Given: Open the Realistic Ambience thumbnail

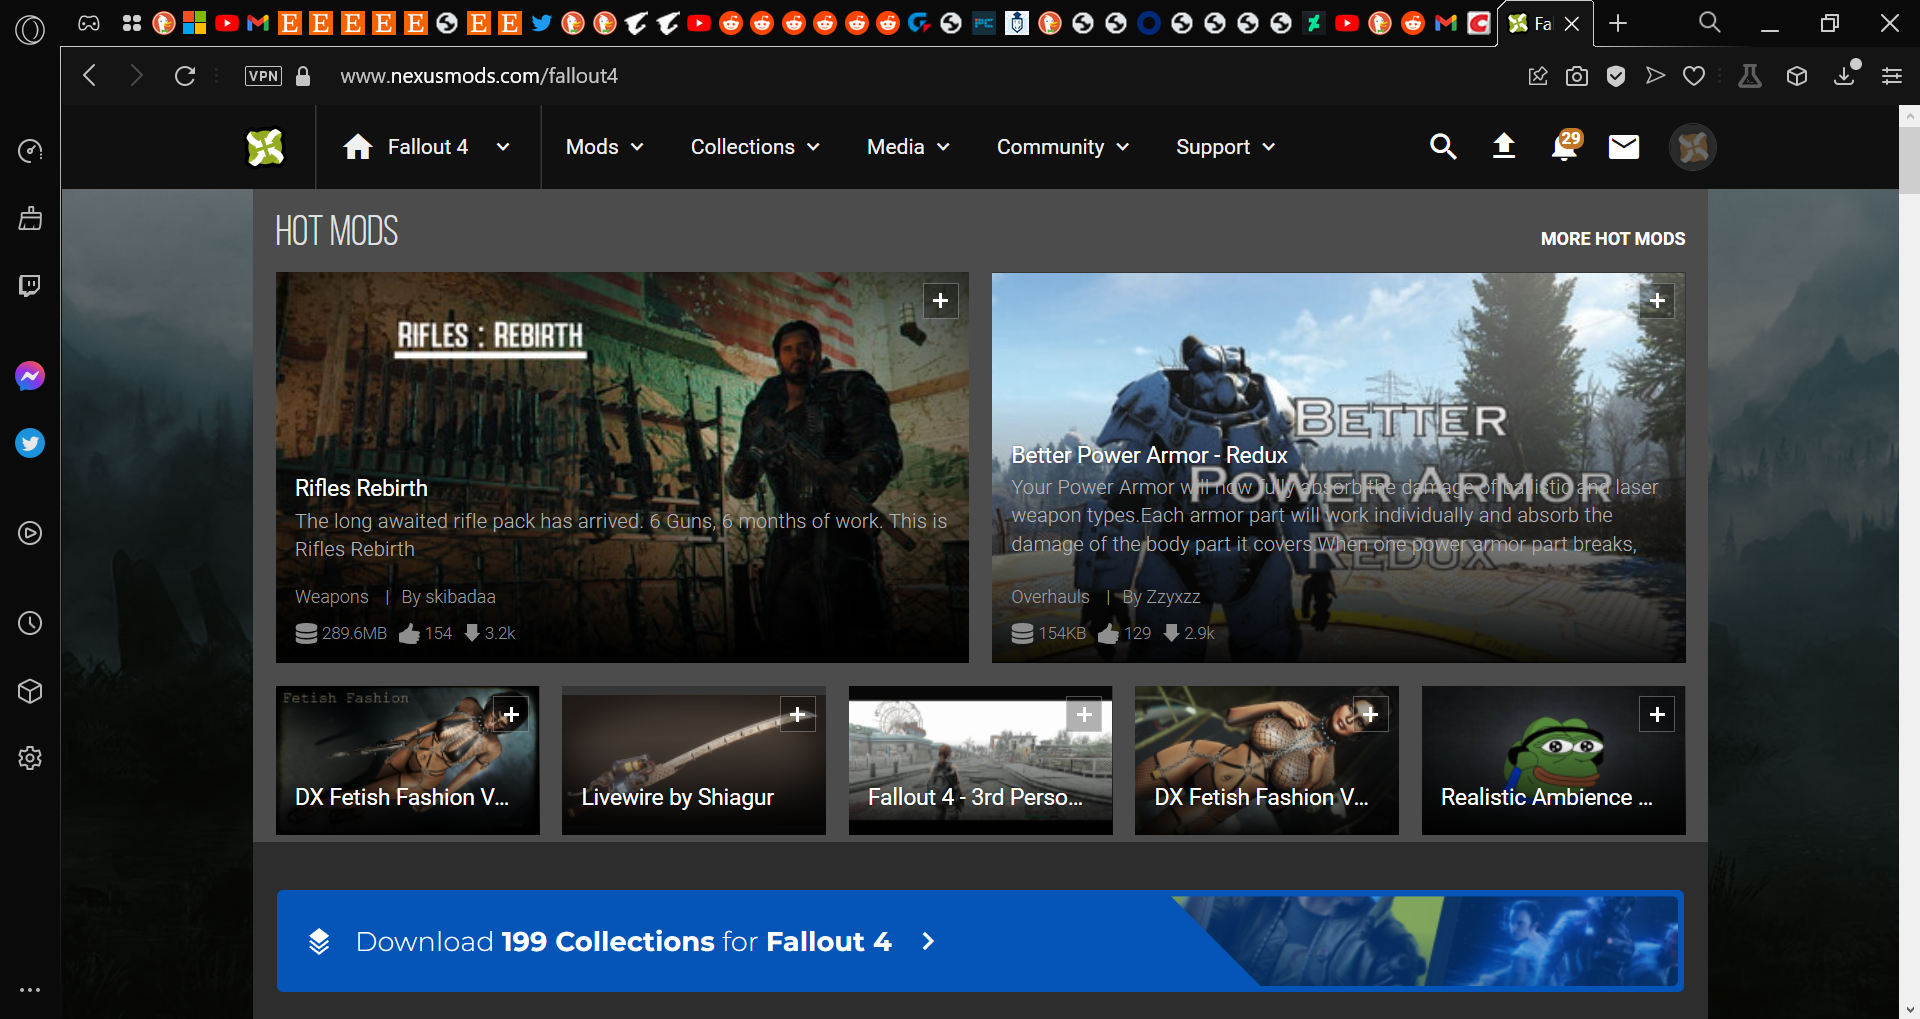Looking at the screenshot, I should (1554, 760).
